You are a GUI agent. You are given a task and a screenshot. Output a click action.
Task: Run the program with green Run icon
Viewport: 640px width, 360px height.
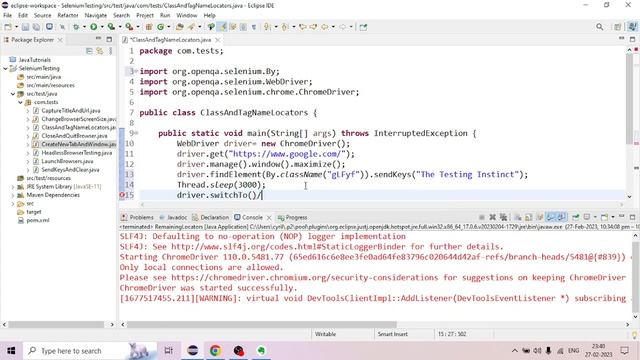coord(93,27)
